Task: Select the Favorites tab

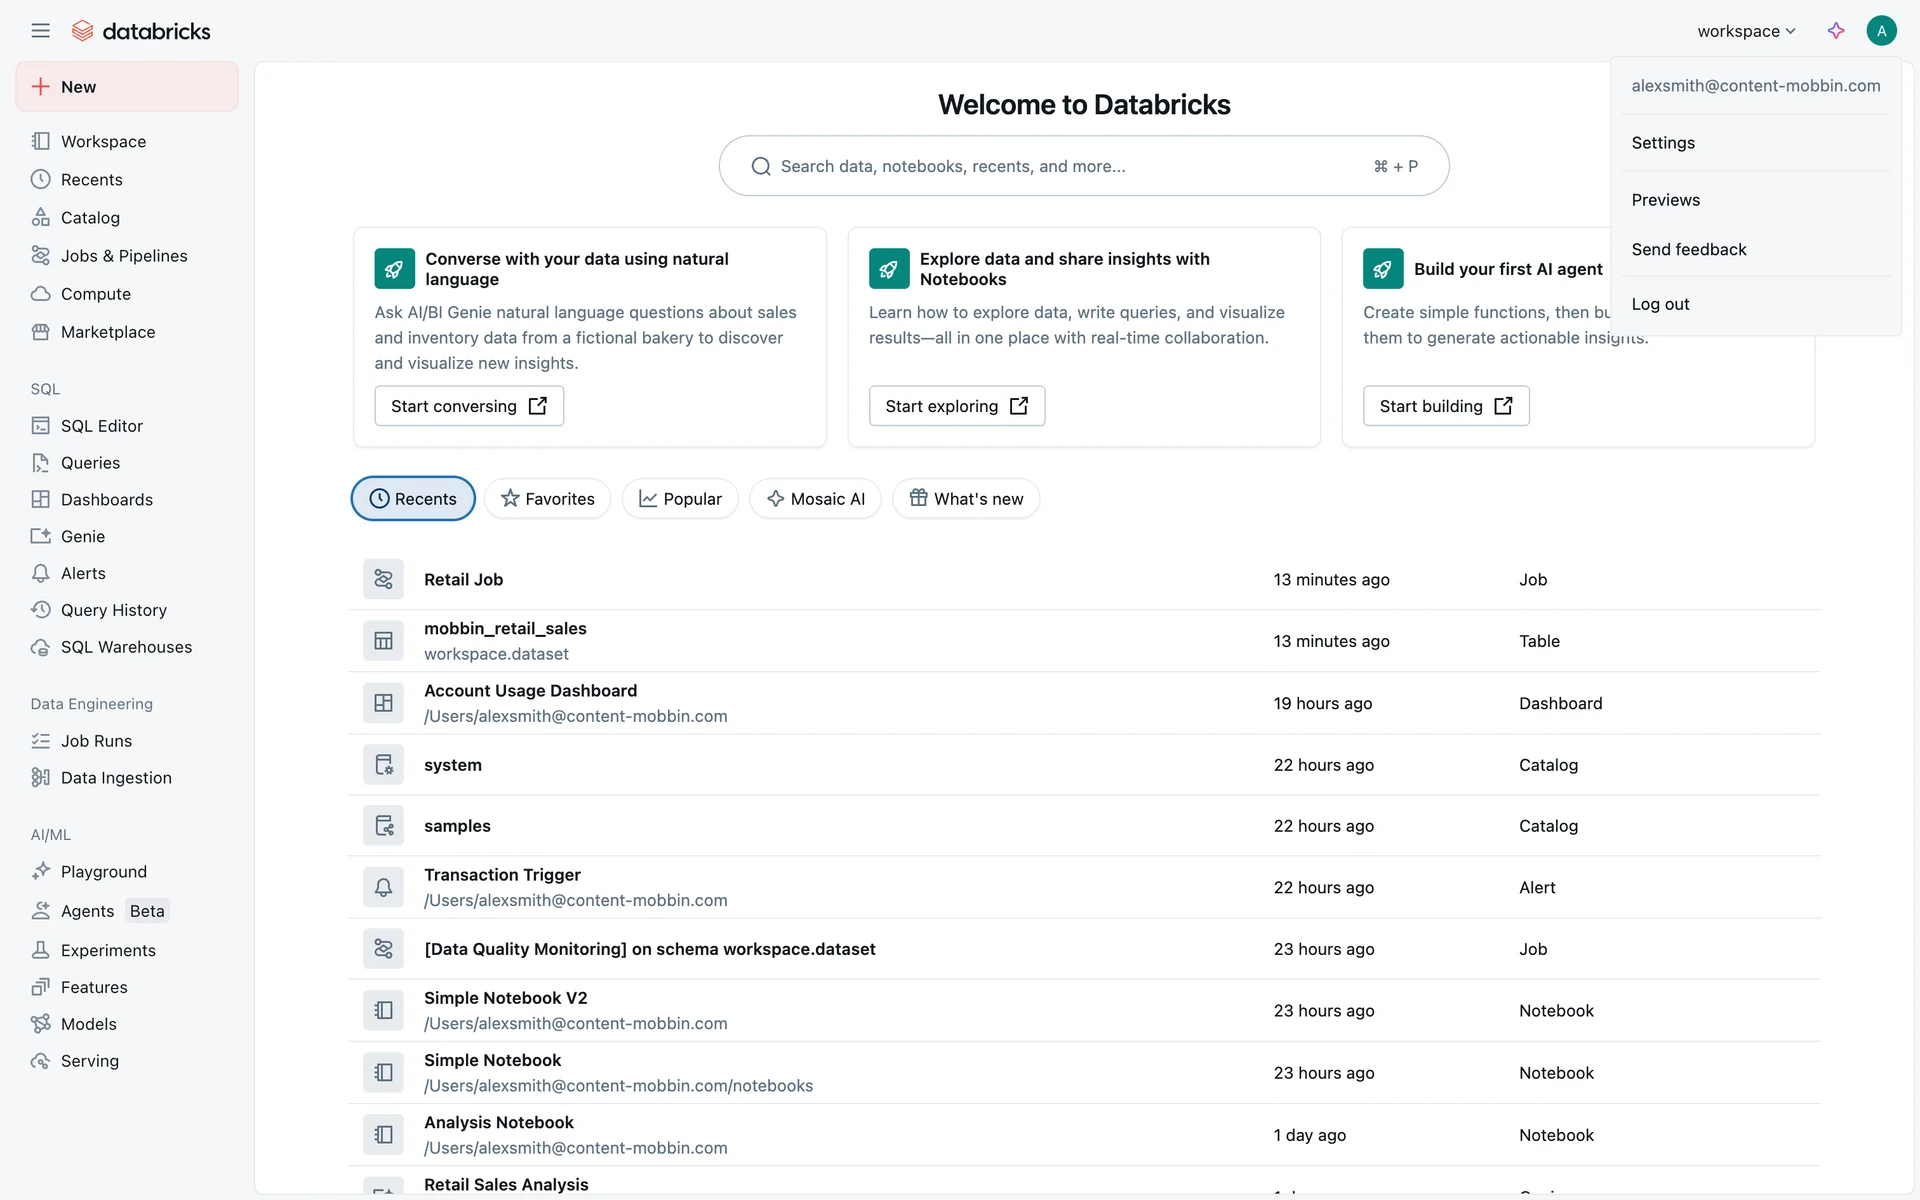Action: pos(547,499)
